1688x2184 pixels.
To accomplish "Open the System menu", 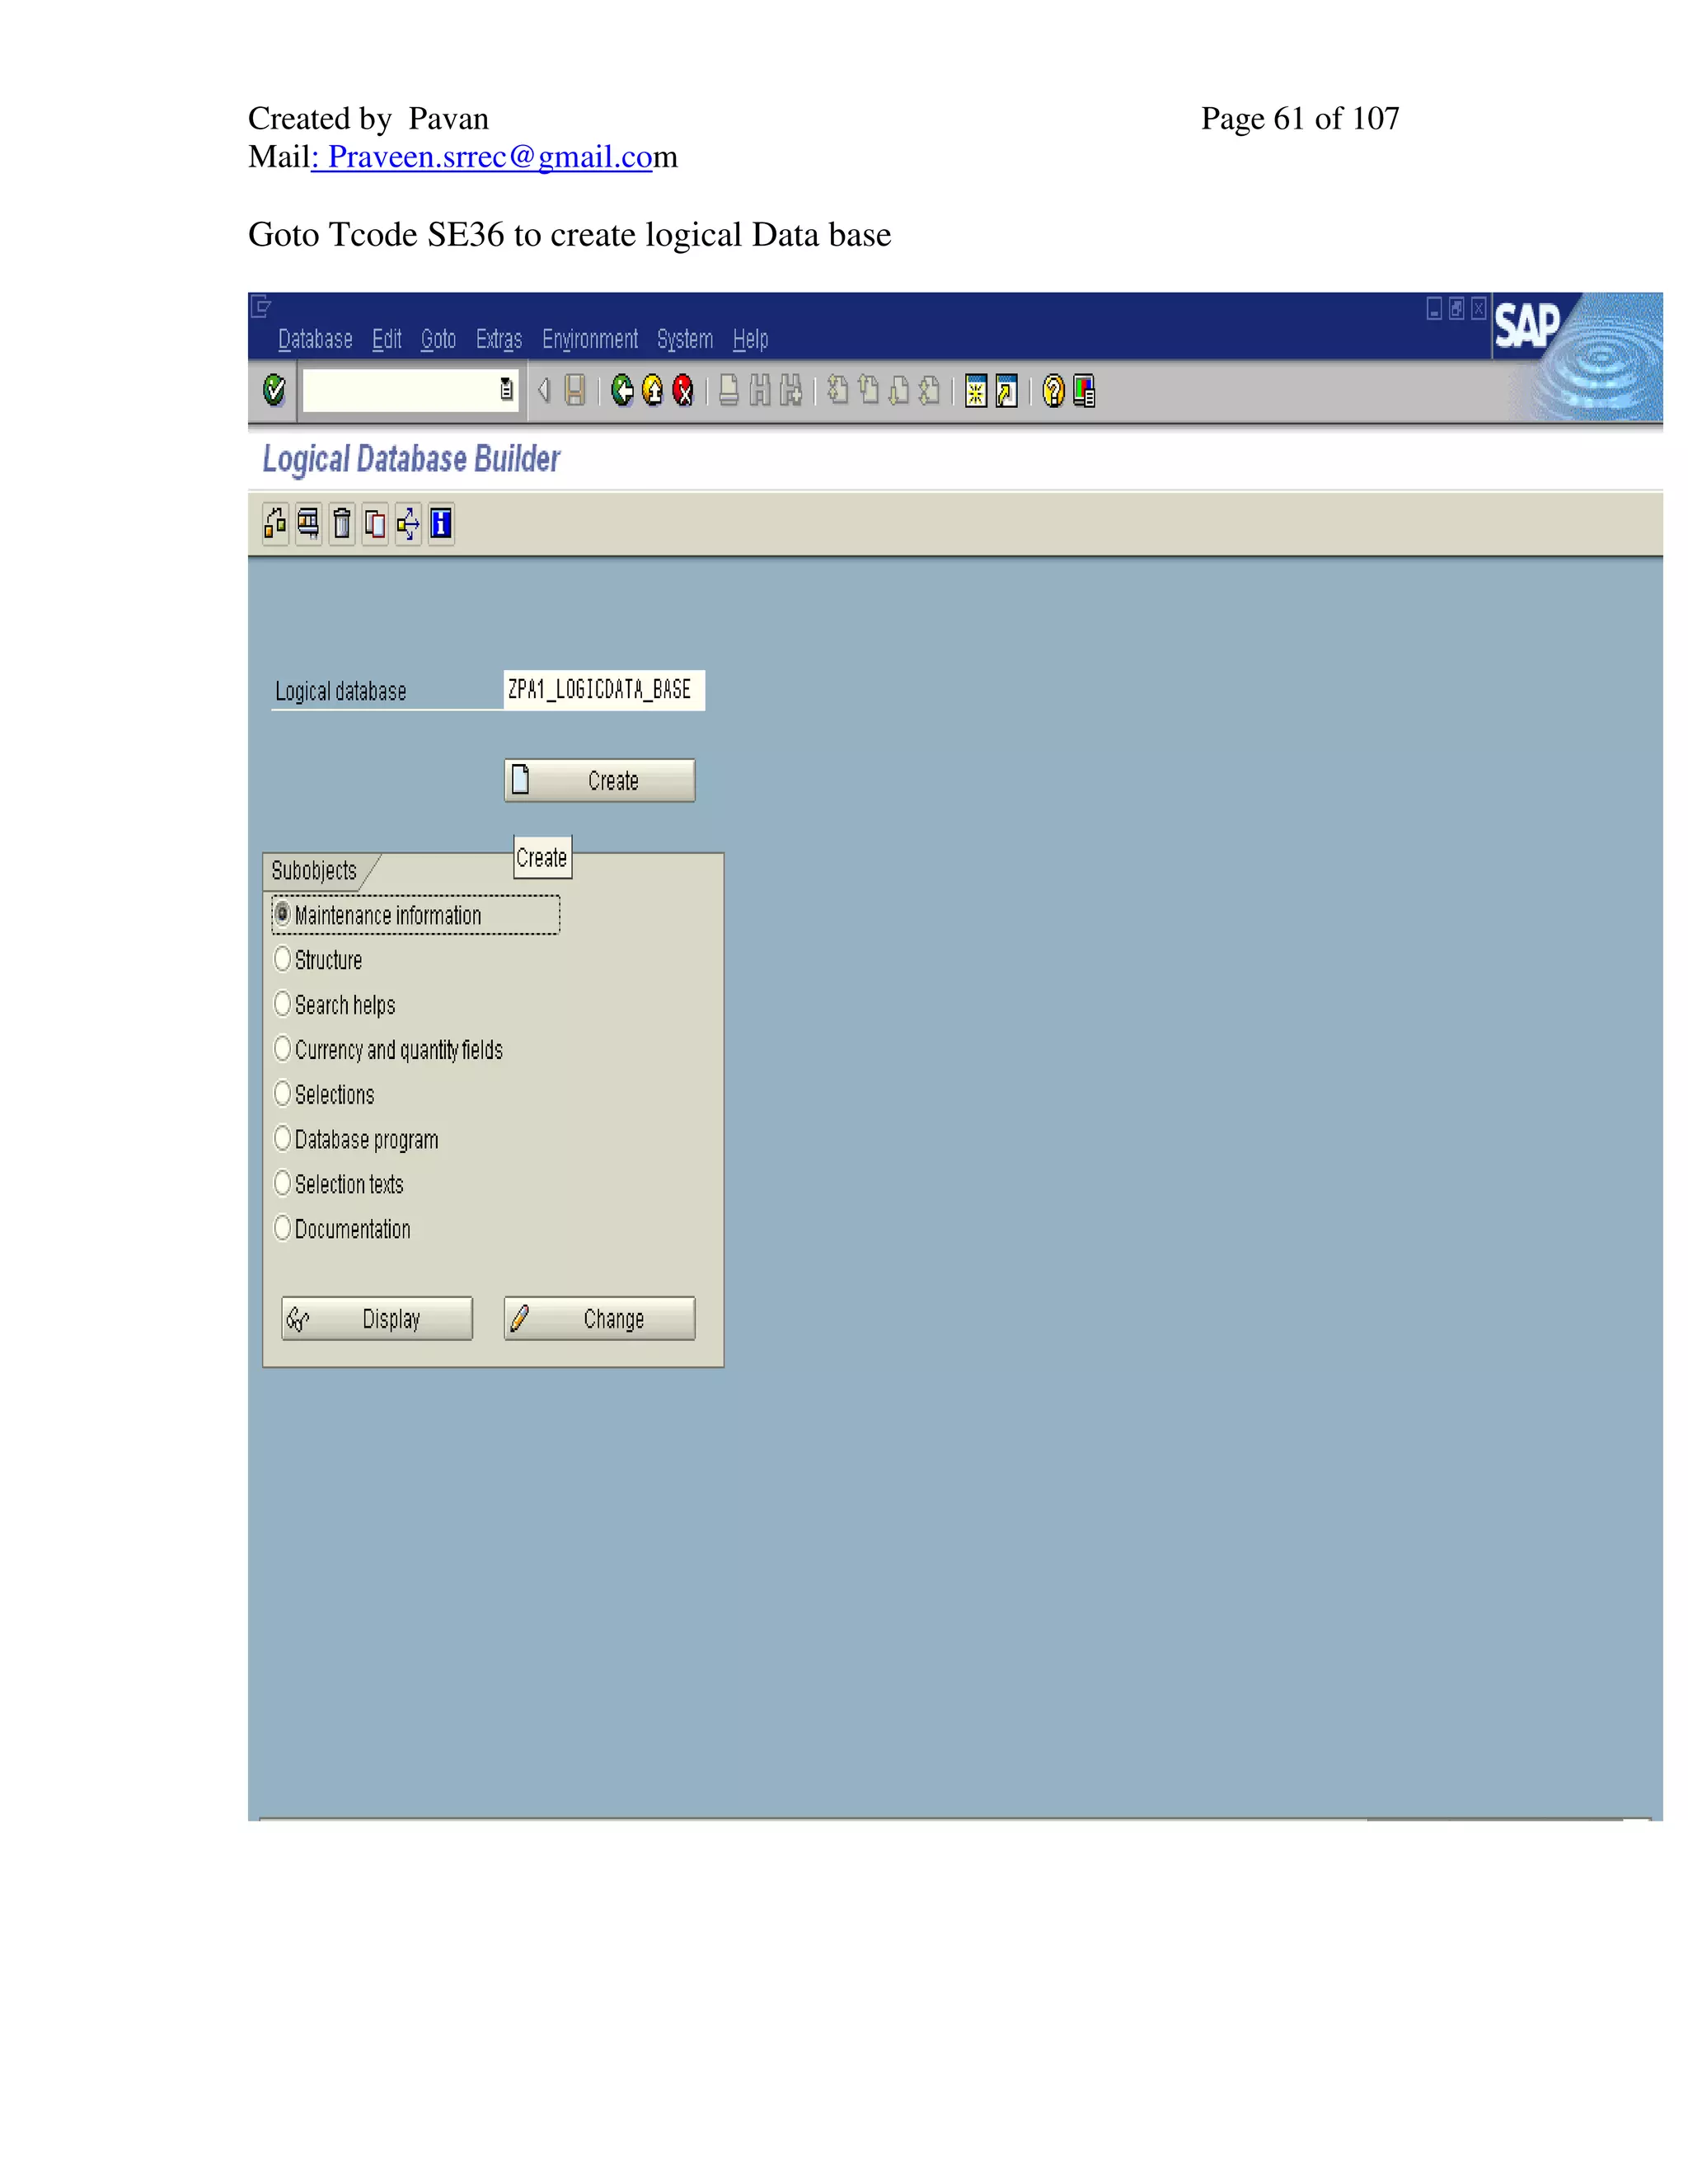I will click(685, 340).
